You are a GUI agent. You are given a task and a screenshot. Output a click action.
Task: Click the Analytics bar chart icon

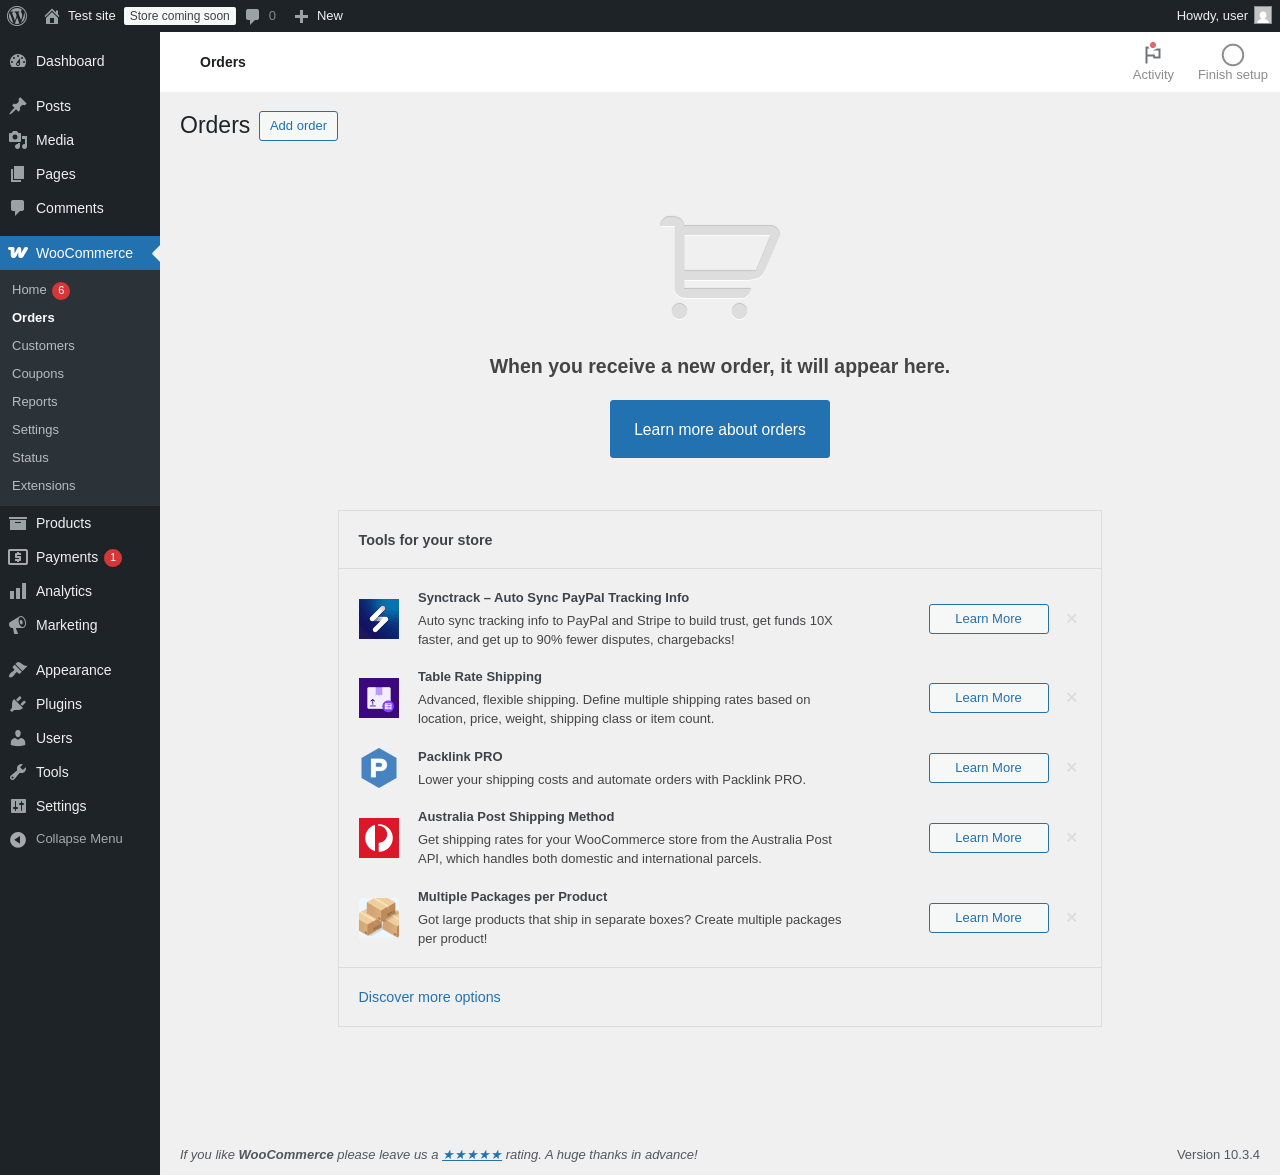[18, 591]
